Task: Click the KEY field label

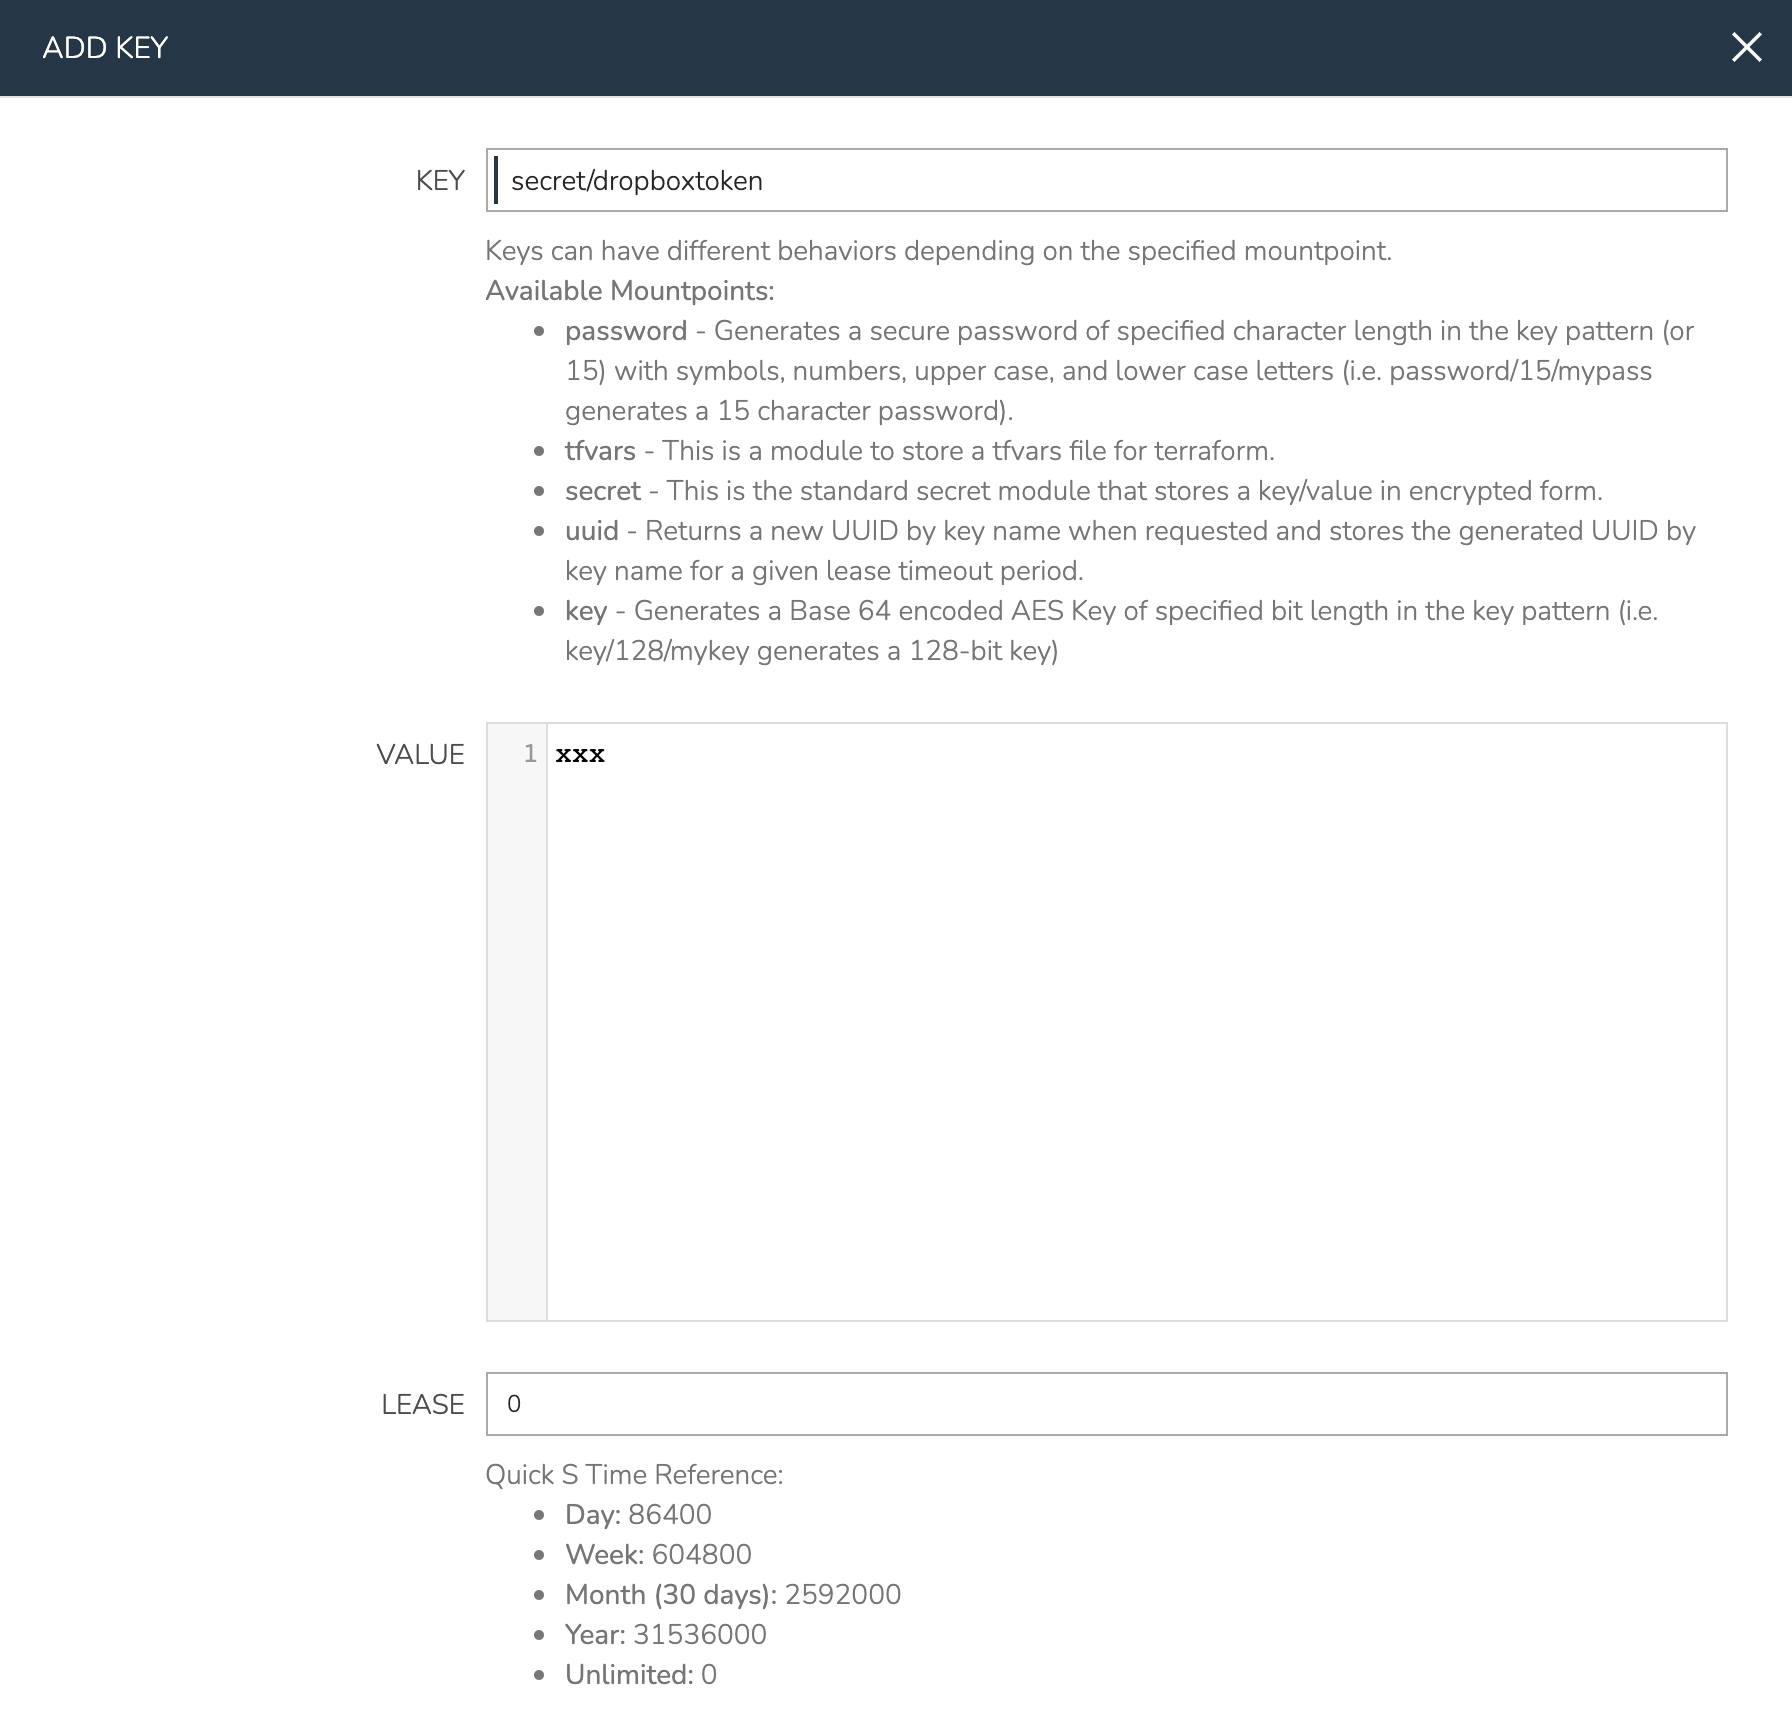Action: [440, 180]
